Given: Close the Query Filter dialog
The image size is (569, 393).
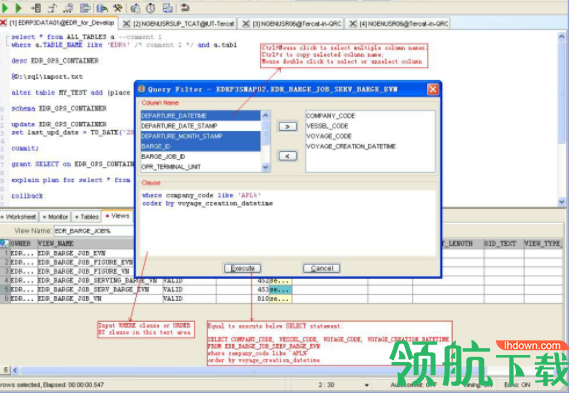Looking at the screenshot, I should point(433,89).
